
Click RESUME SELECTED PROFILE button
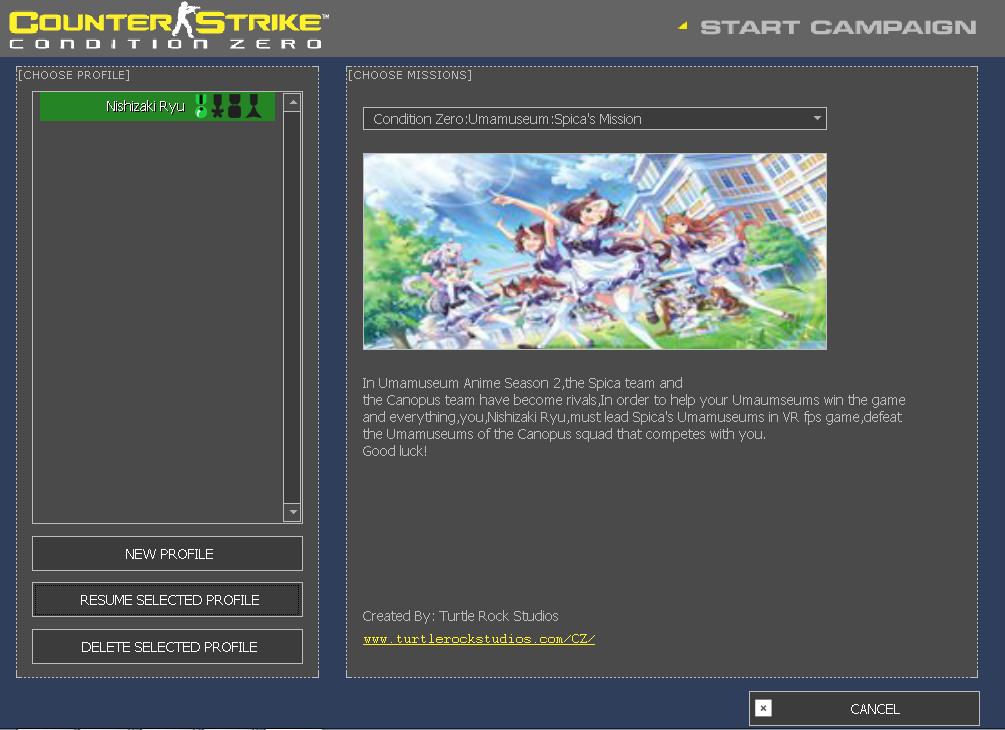pyautogui.click(x=167, y=600)
